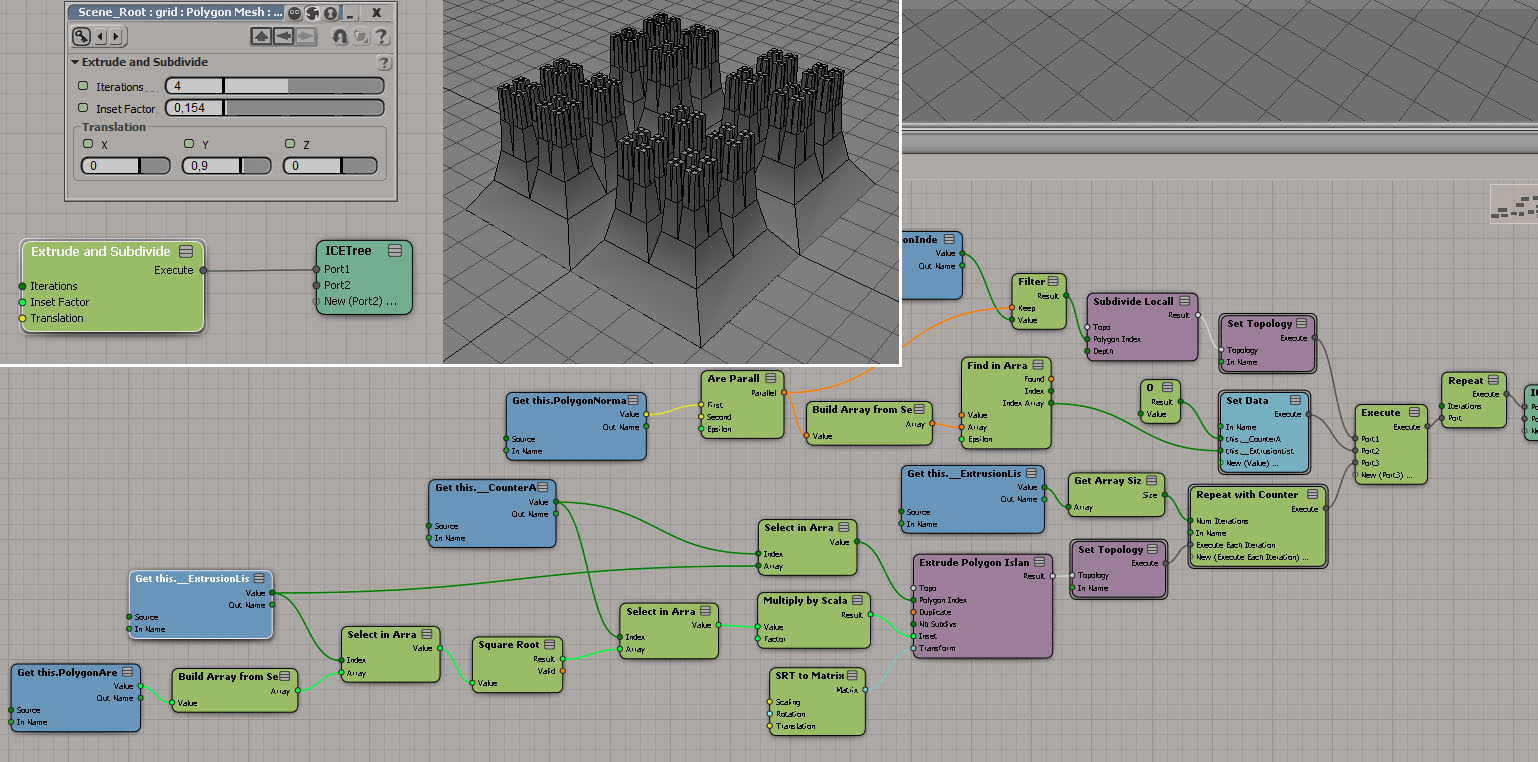The image size is (1538, 762).
Task: Click the next property page right arrow
Action: coord(115,37)
